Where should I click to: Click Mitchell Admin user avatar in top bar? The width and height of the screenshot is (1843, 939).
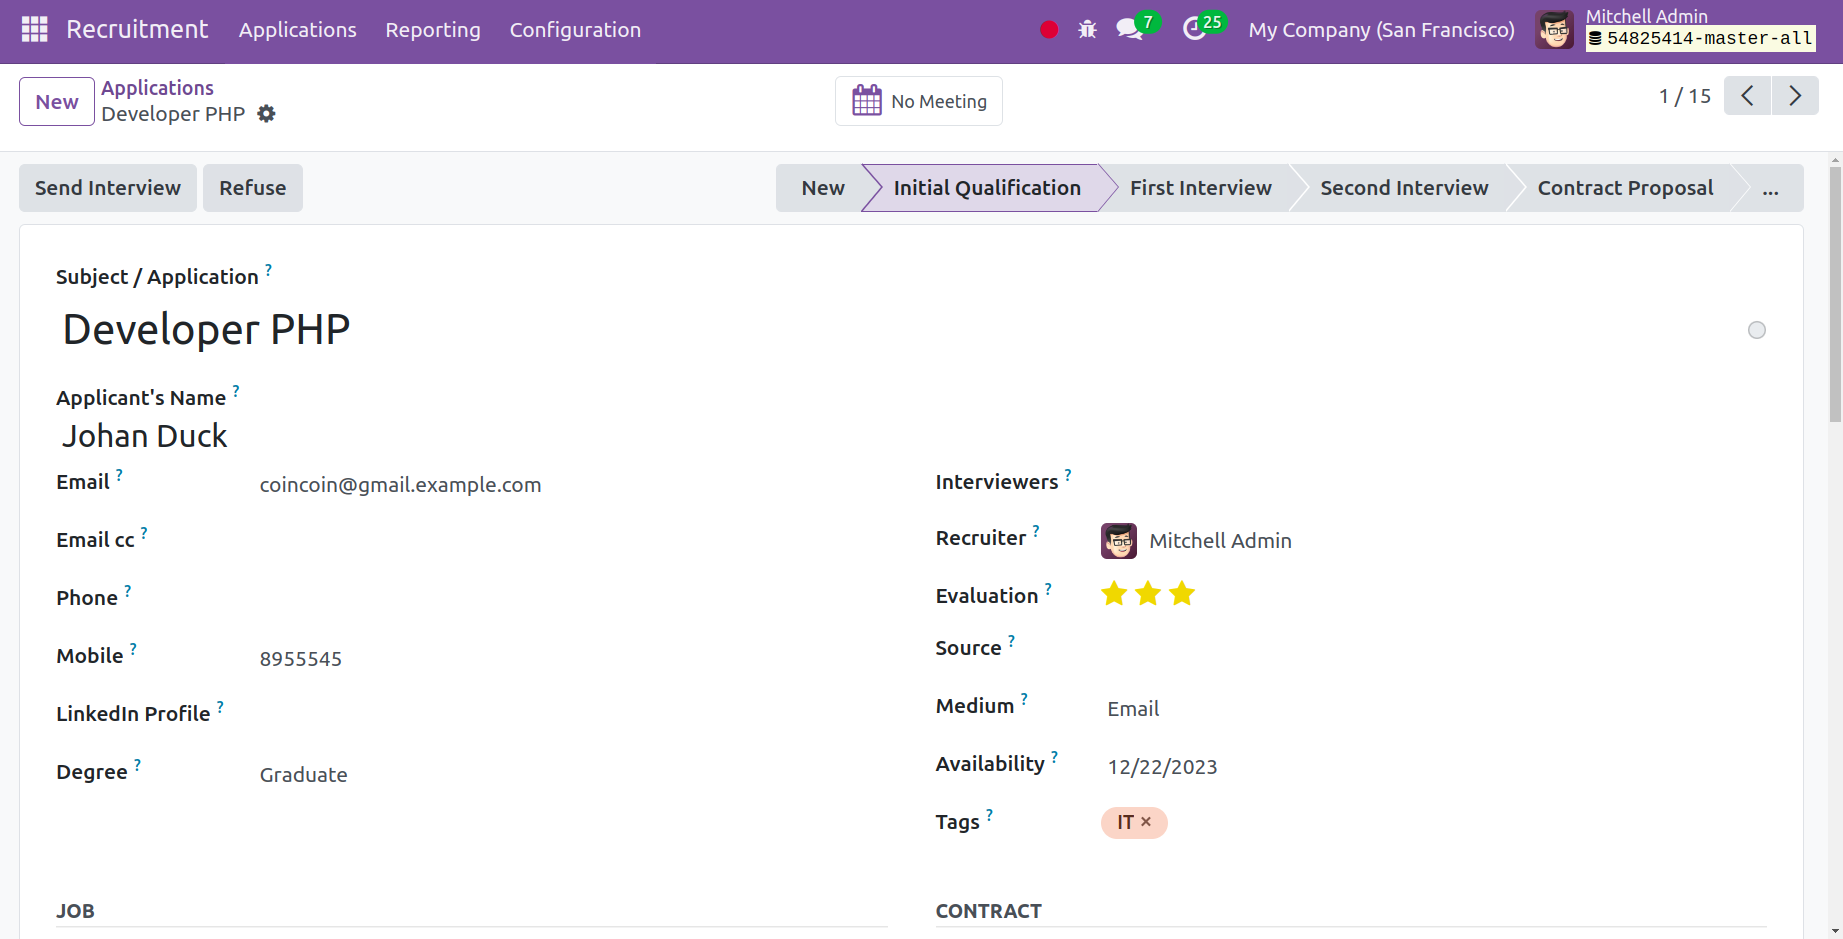pyautogui.click(x=1555, y=30)
